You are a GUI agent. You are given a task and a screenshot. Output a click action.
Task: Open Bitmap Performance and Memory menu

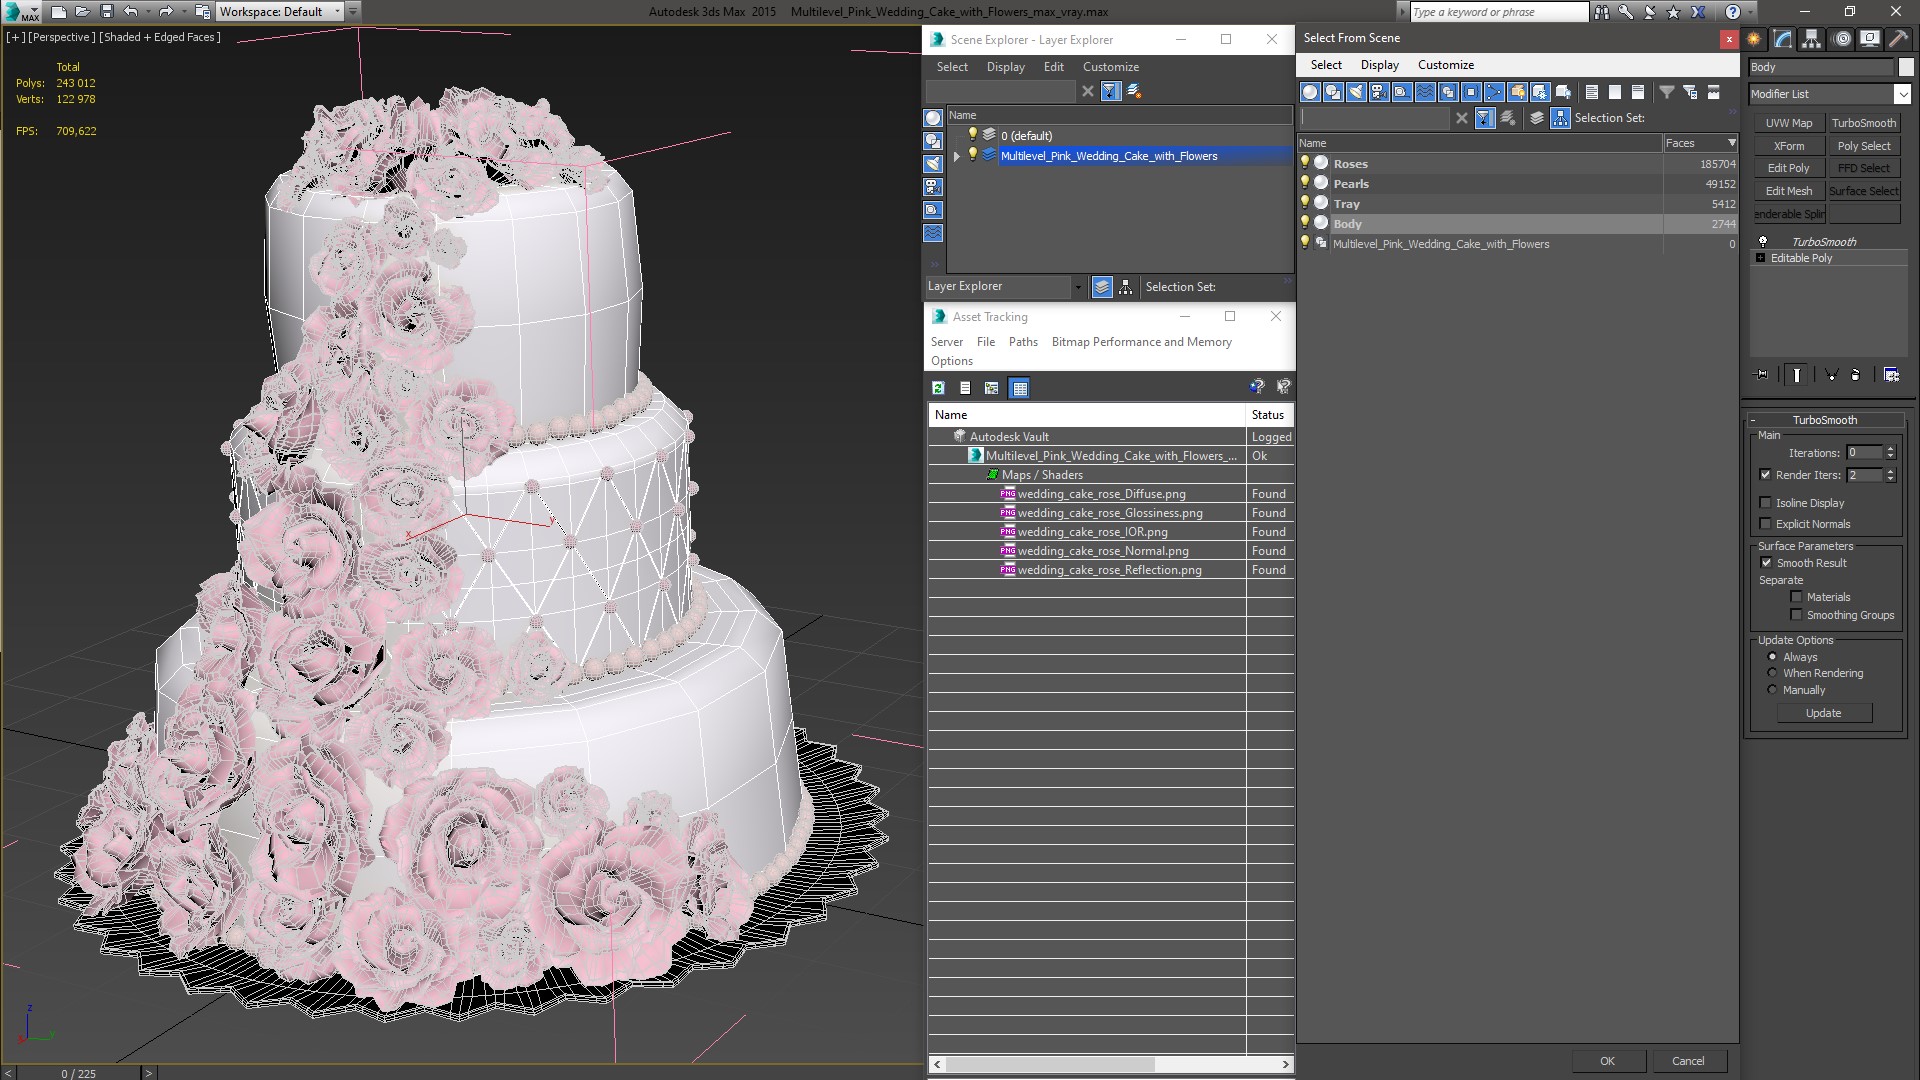pyautogui.click(x=1141, y=342)
